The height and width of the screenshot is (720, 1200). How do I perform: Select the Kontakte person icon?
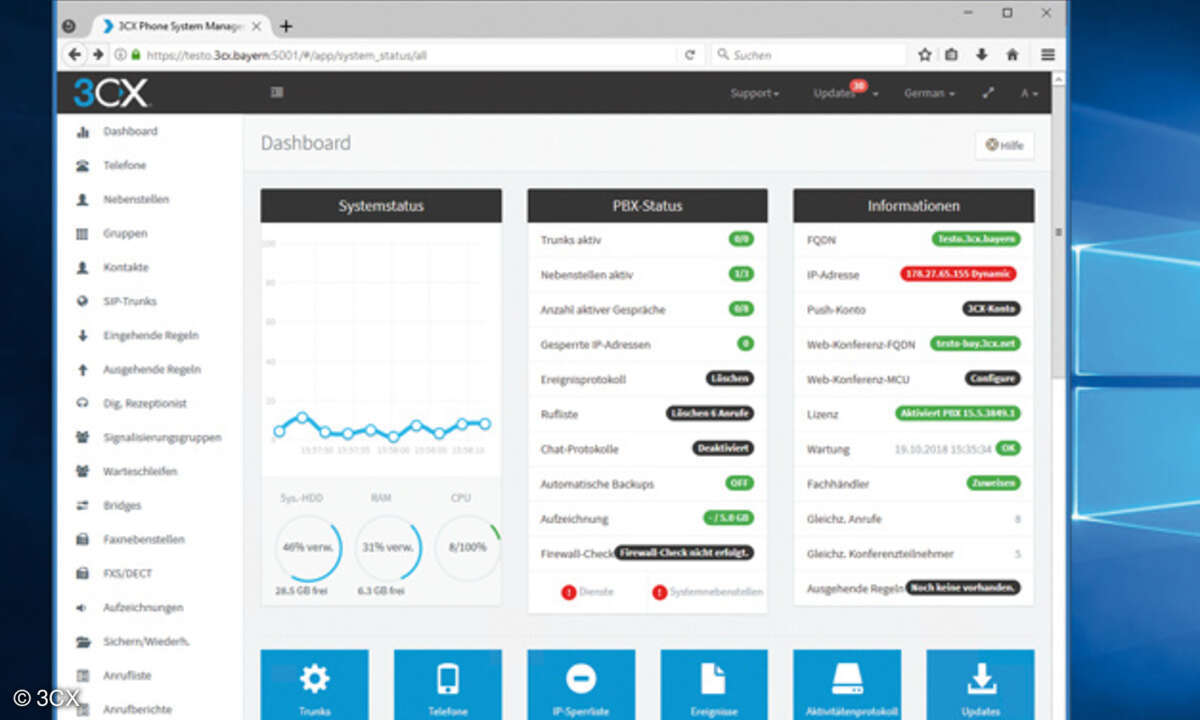point(82,267)
